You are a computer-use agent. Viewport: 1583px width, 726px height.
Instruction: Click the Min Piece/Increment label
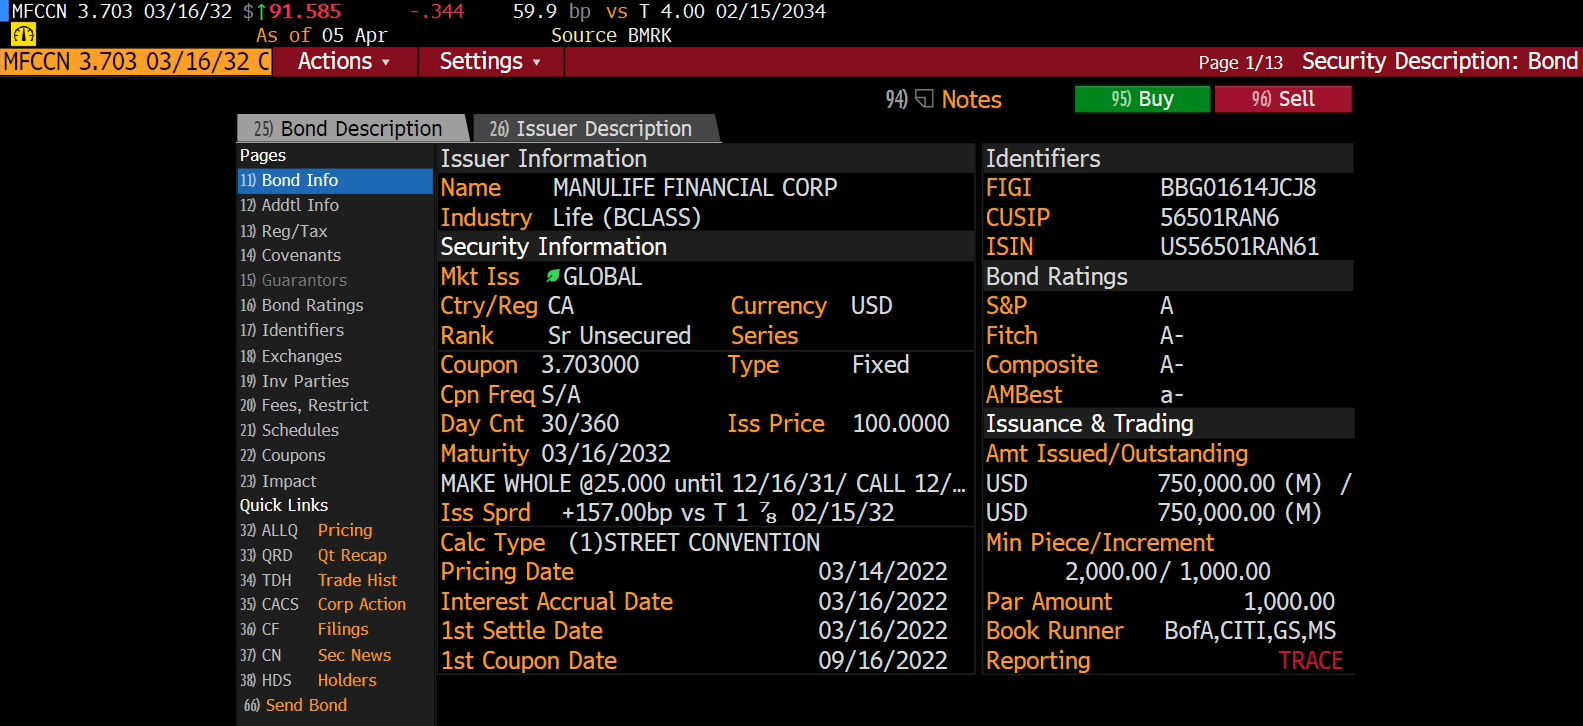1100,542
